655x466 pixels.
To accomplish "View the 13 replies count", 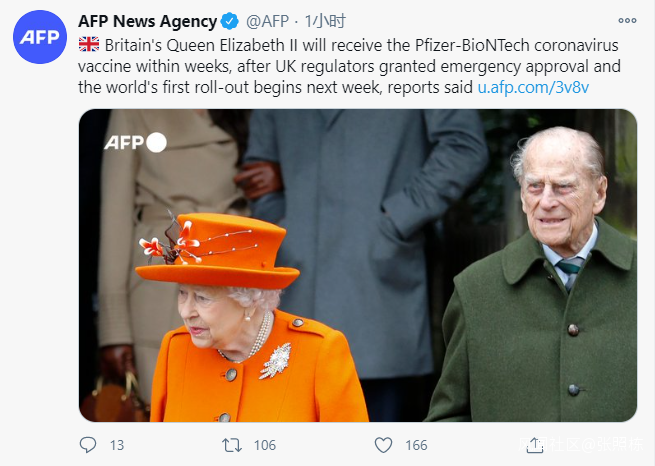I will click(116, 445).
